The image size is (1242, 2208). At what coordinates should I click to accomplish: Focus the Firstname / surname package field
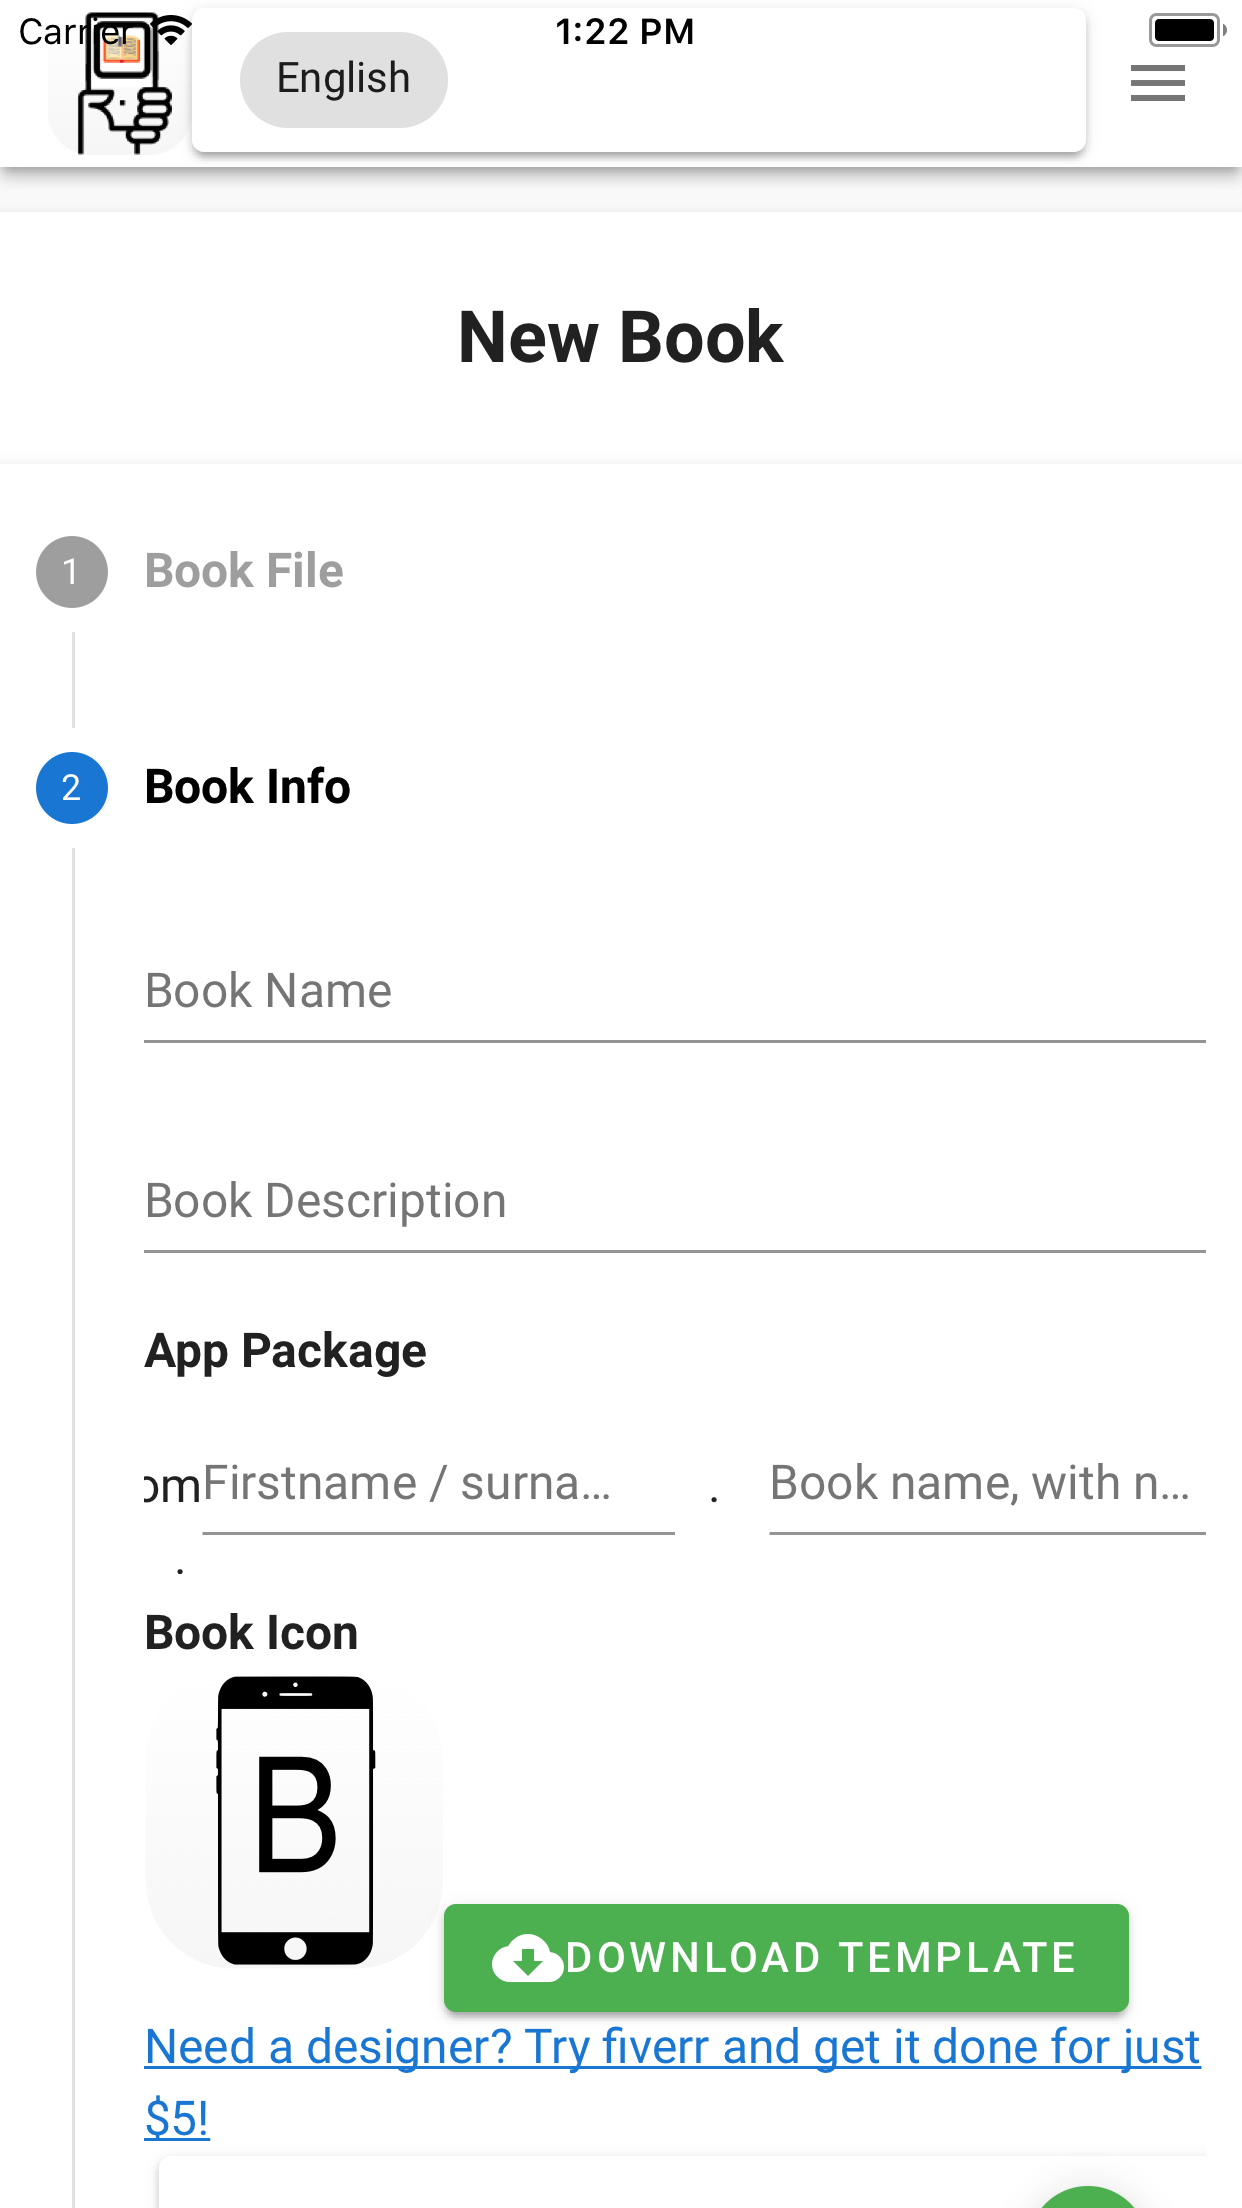point(438,1484)
